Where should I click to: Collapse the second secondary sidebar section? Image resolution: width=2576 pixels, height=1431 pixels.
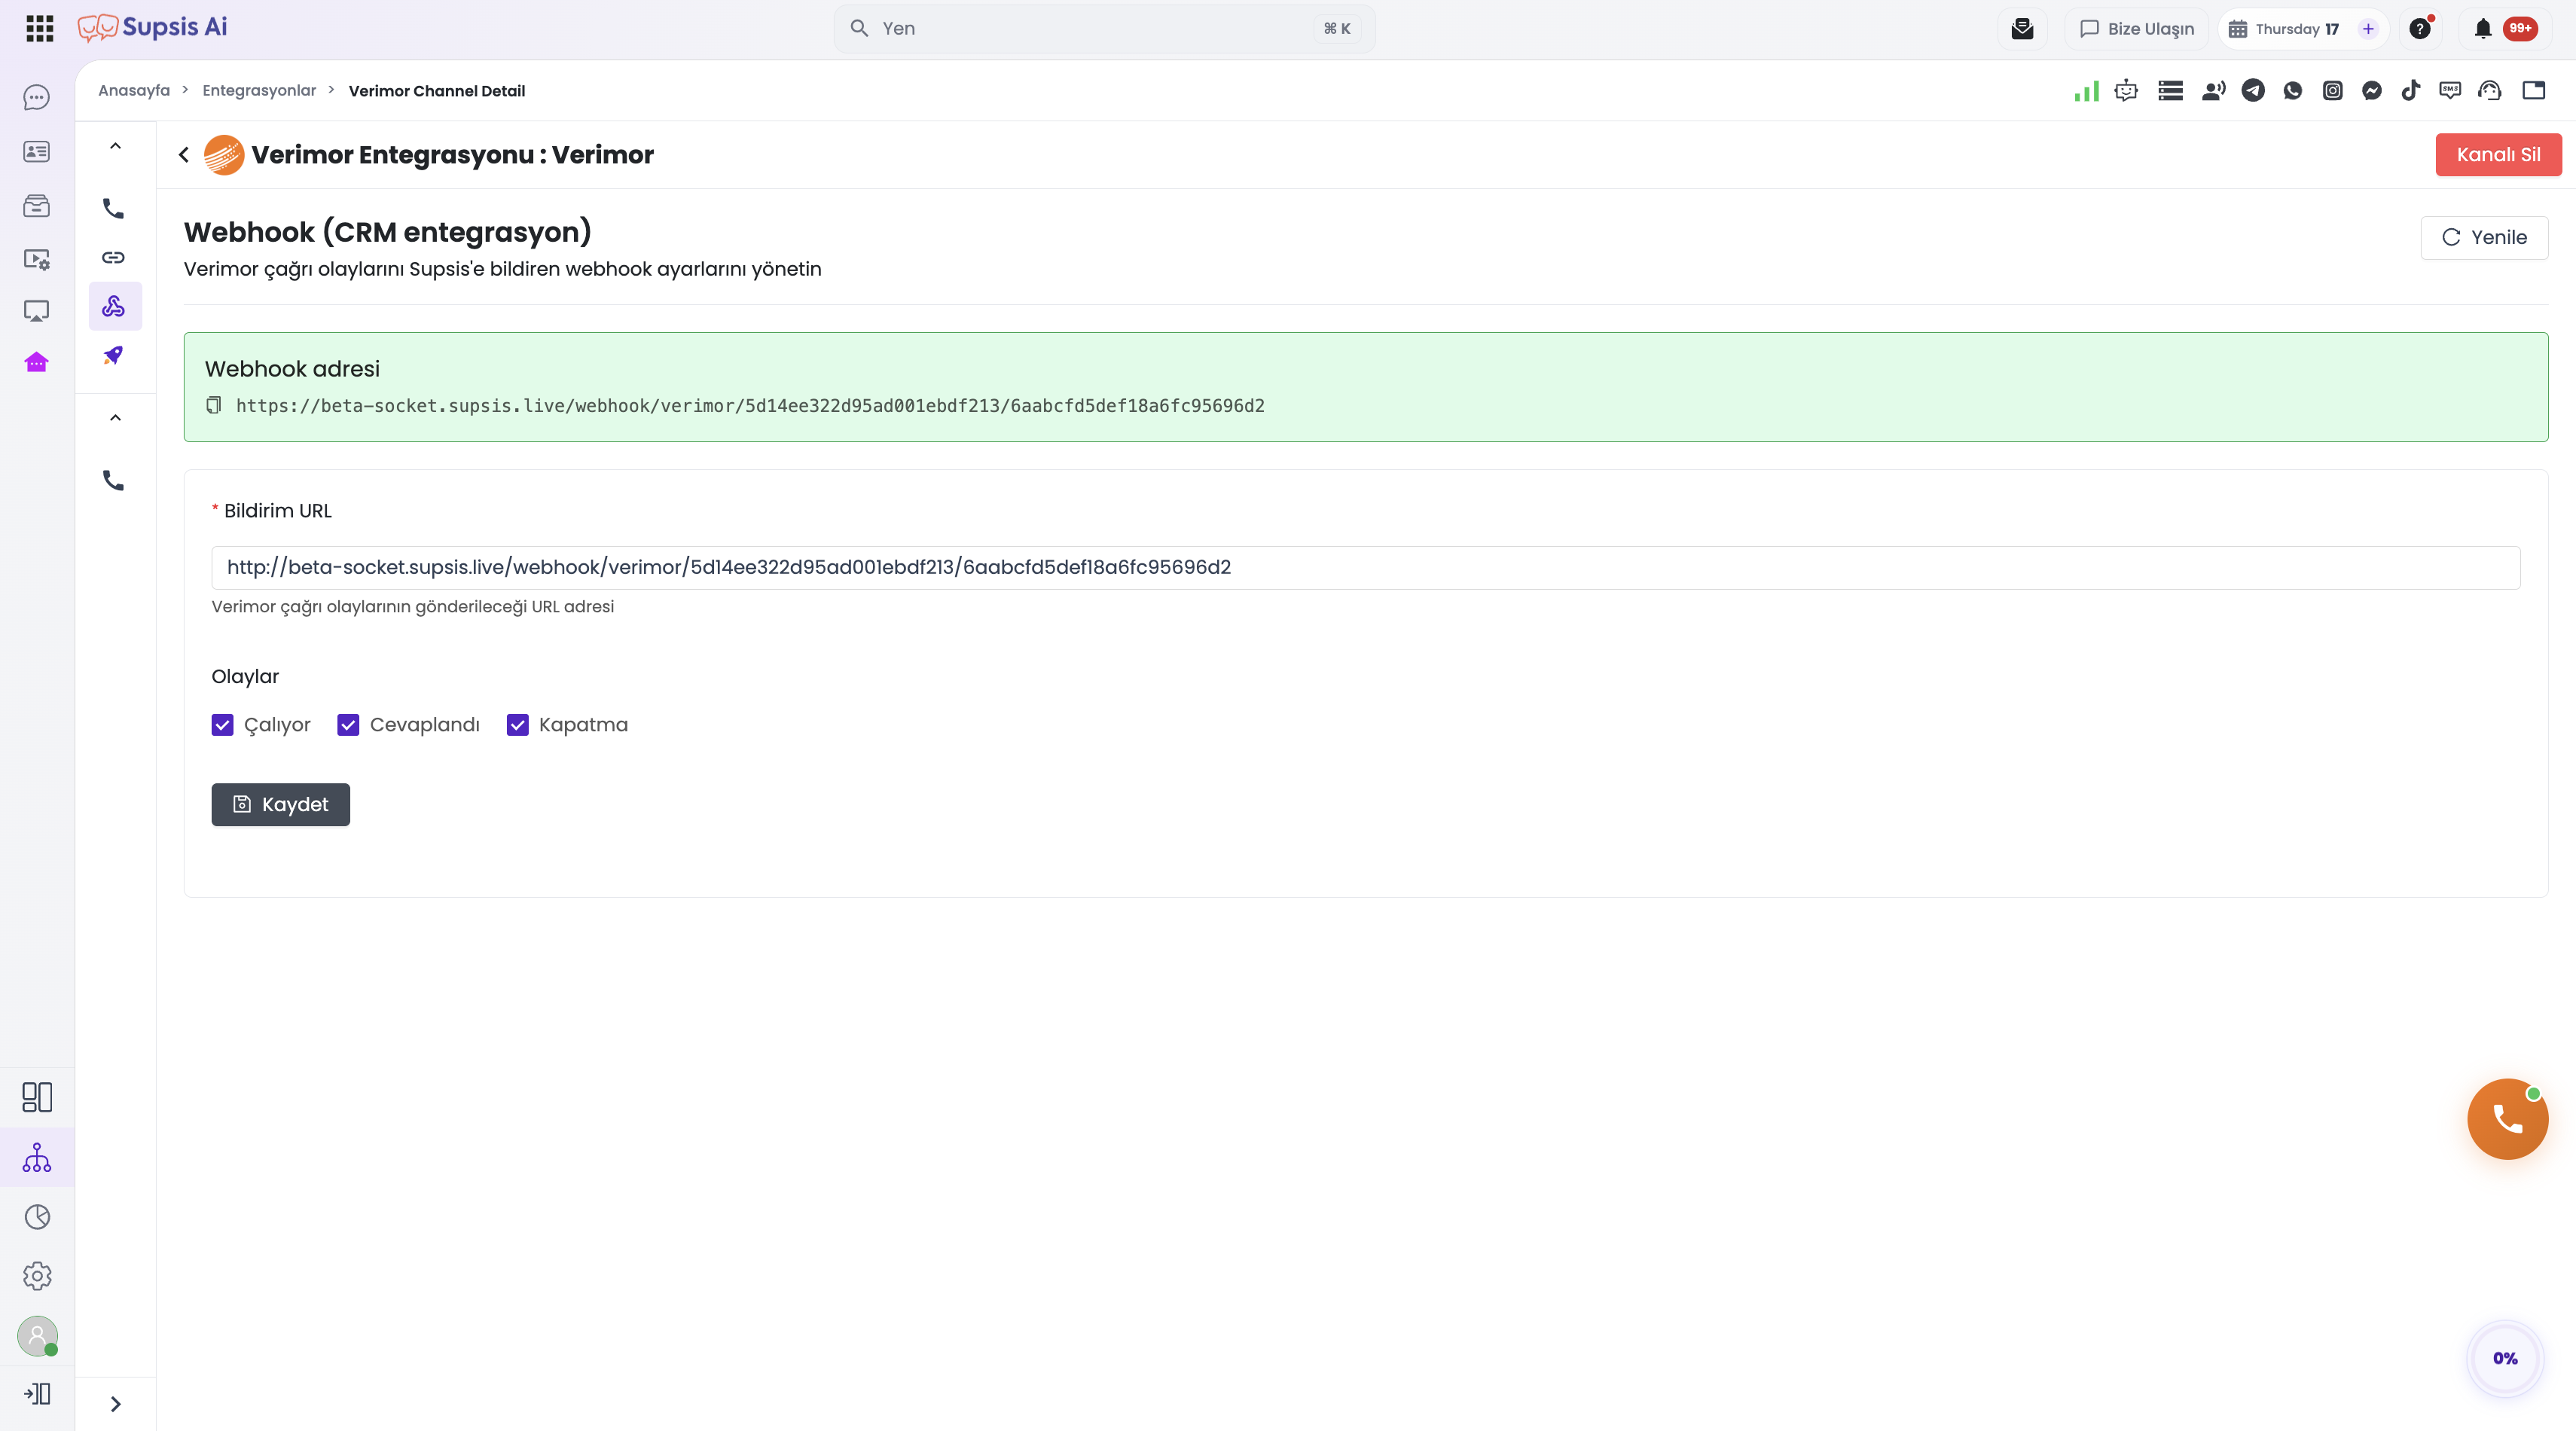coord(116,418)
